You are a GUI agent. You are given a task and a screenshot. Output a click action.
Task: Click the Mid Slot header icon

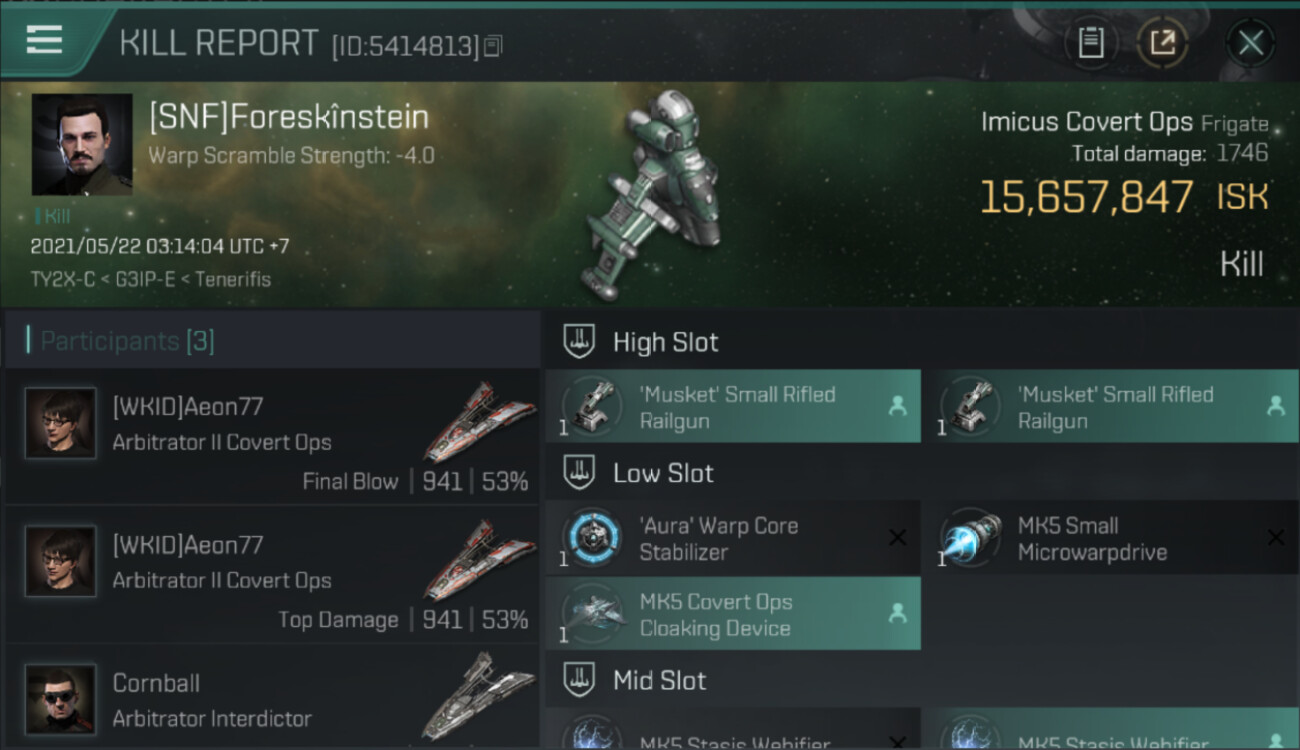click(x=580, y=681)
